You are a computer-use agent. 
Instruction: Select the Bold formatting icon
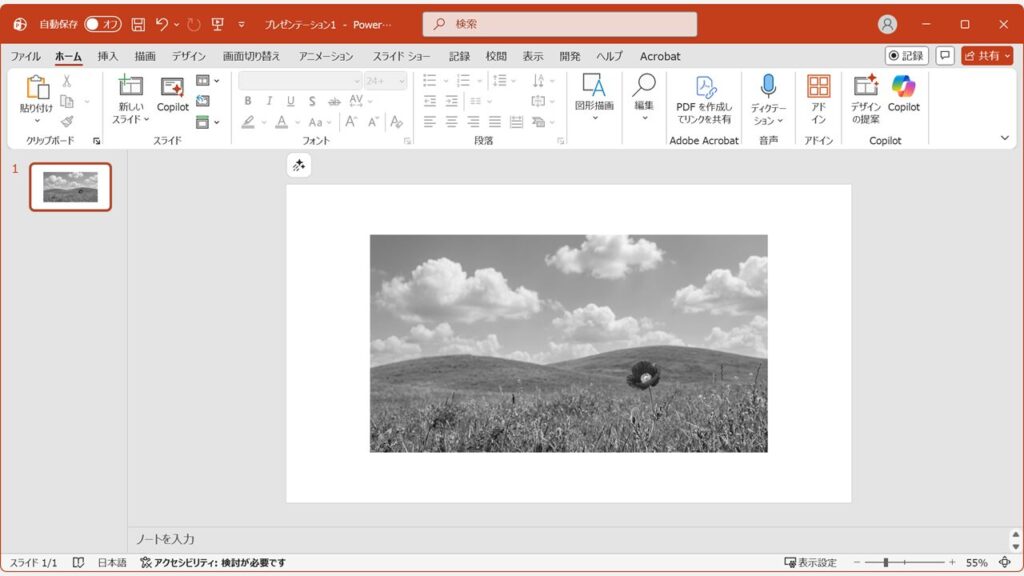(247, 101)
